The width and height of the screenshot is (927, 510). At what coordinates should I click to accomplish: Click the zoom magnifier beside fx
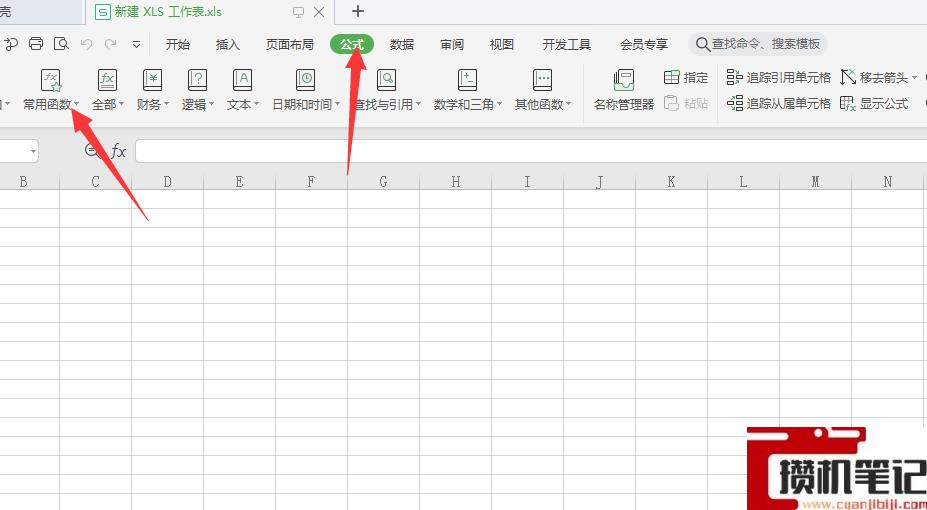[x=92, y=151]
